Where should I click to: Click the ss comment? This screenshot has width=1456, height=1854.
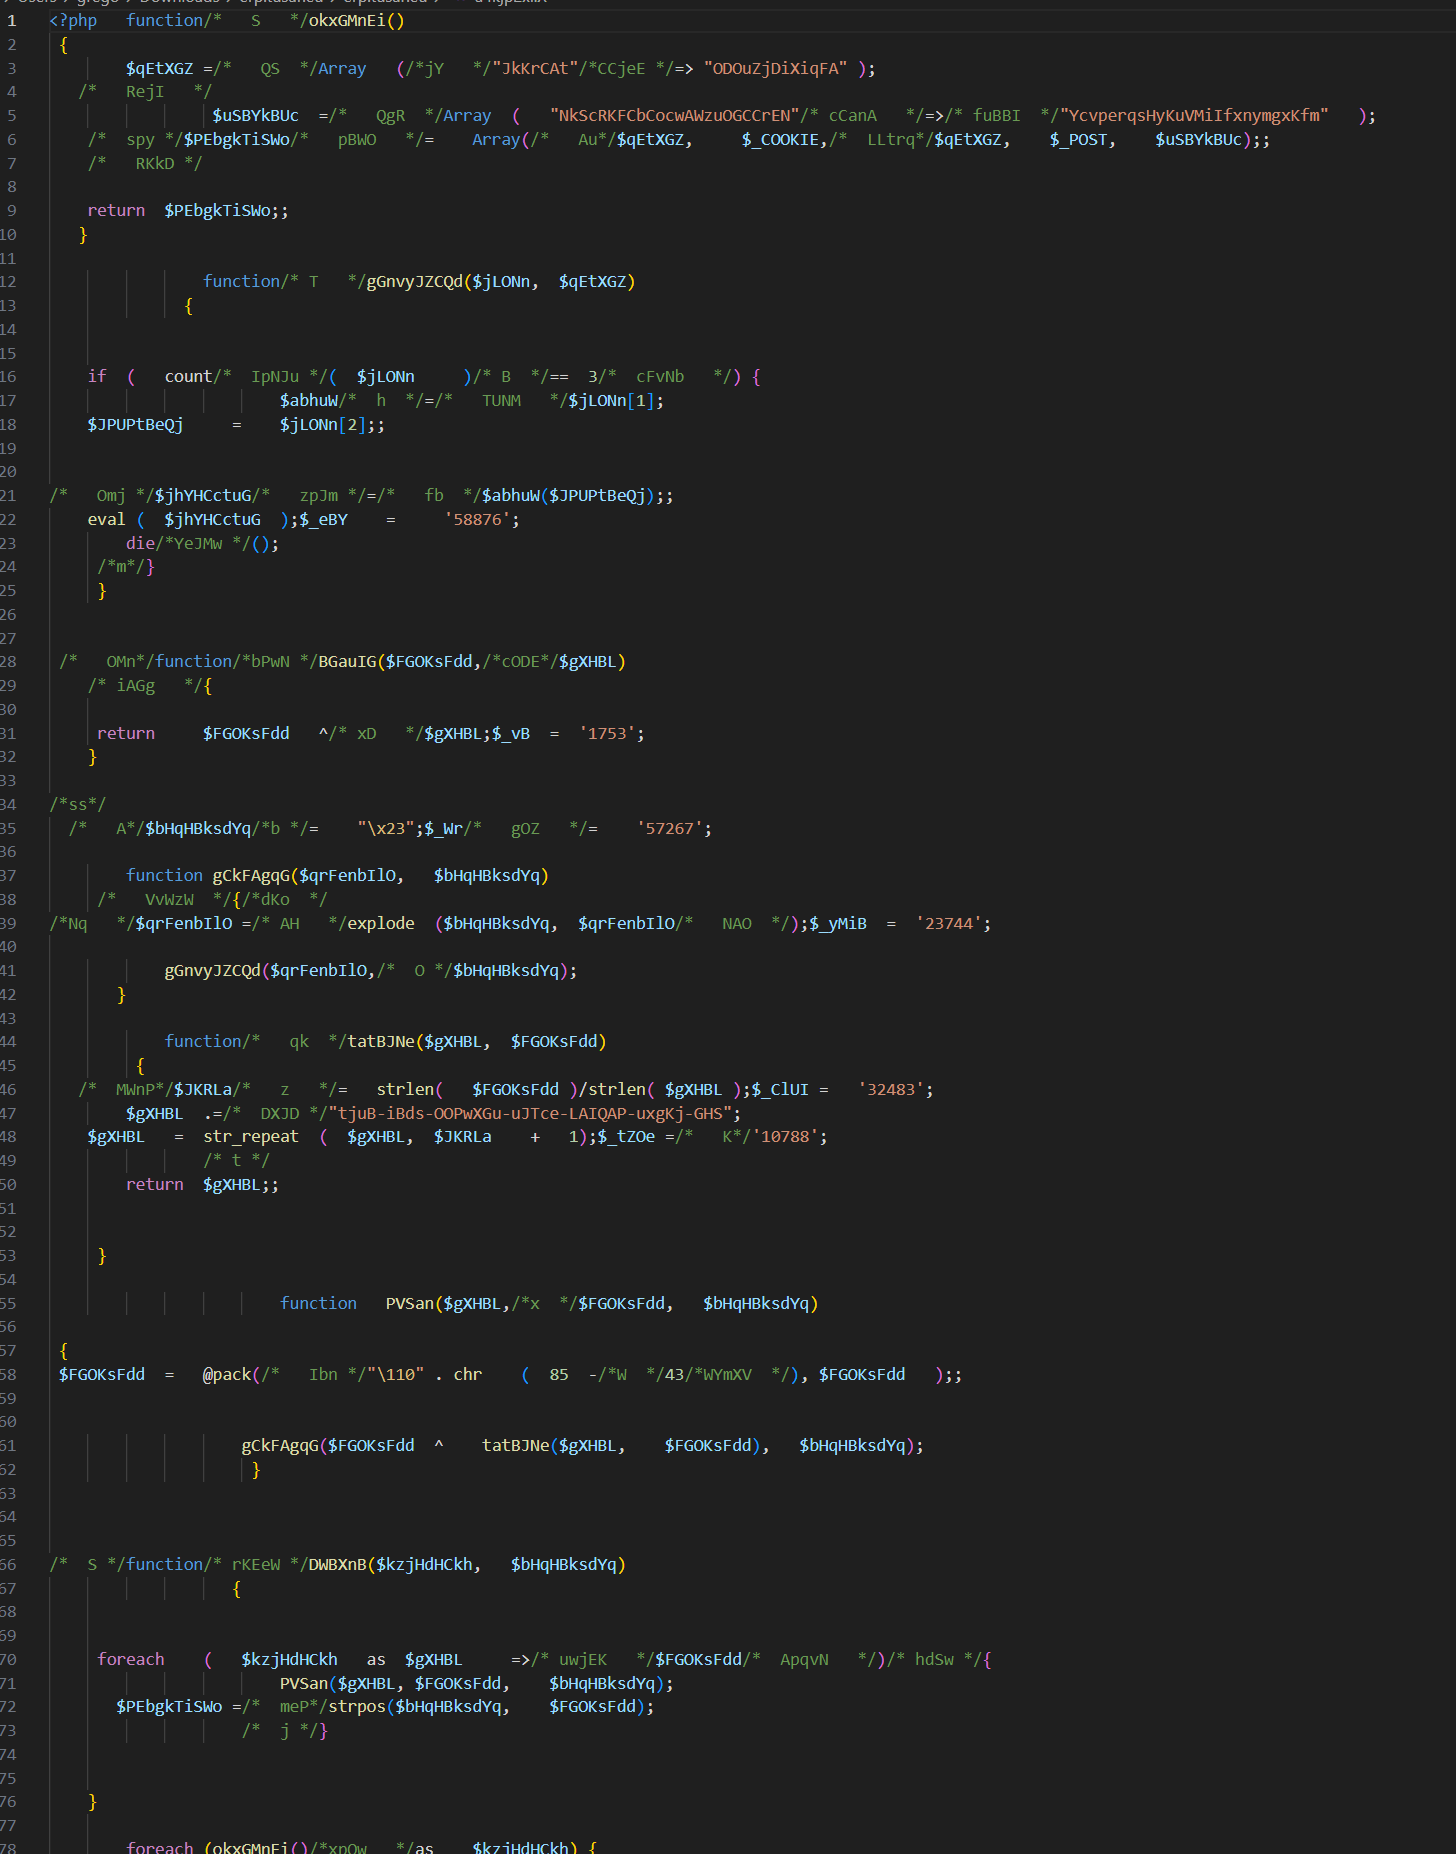click(x=78, y=804)
